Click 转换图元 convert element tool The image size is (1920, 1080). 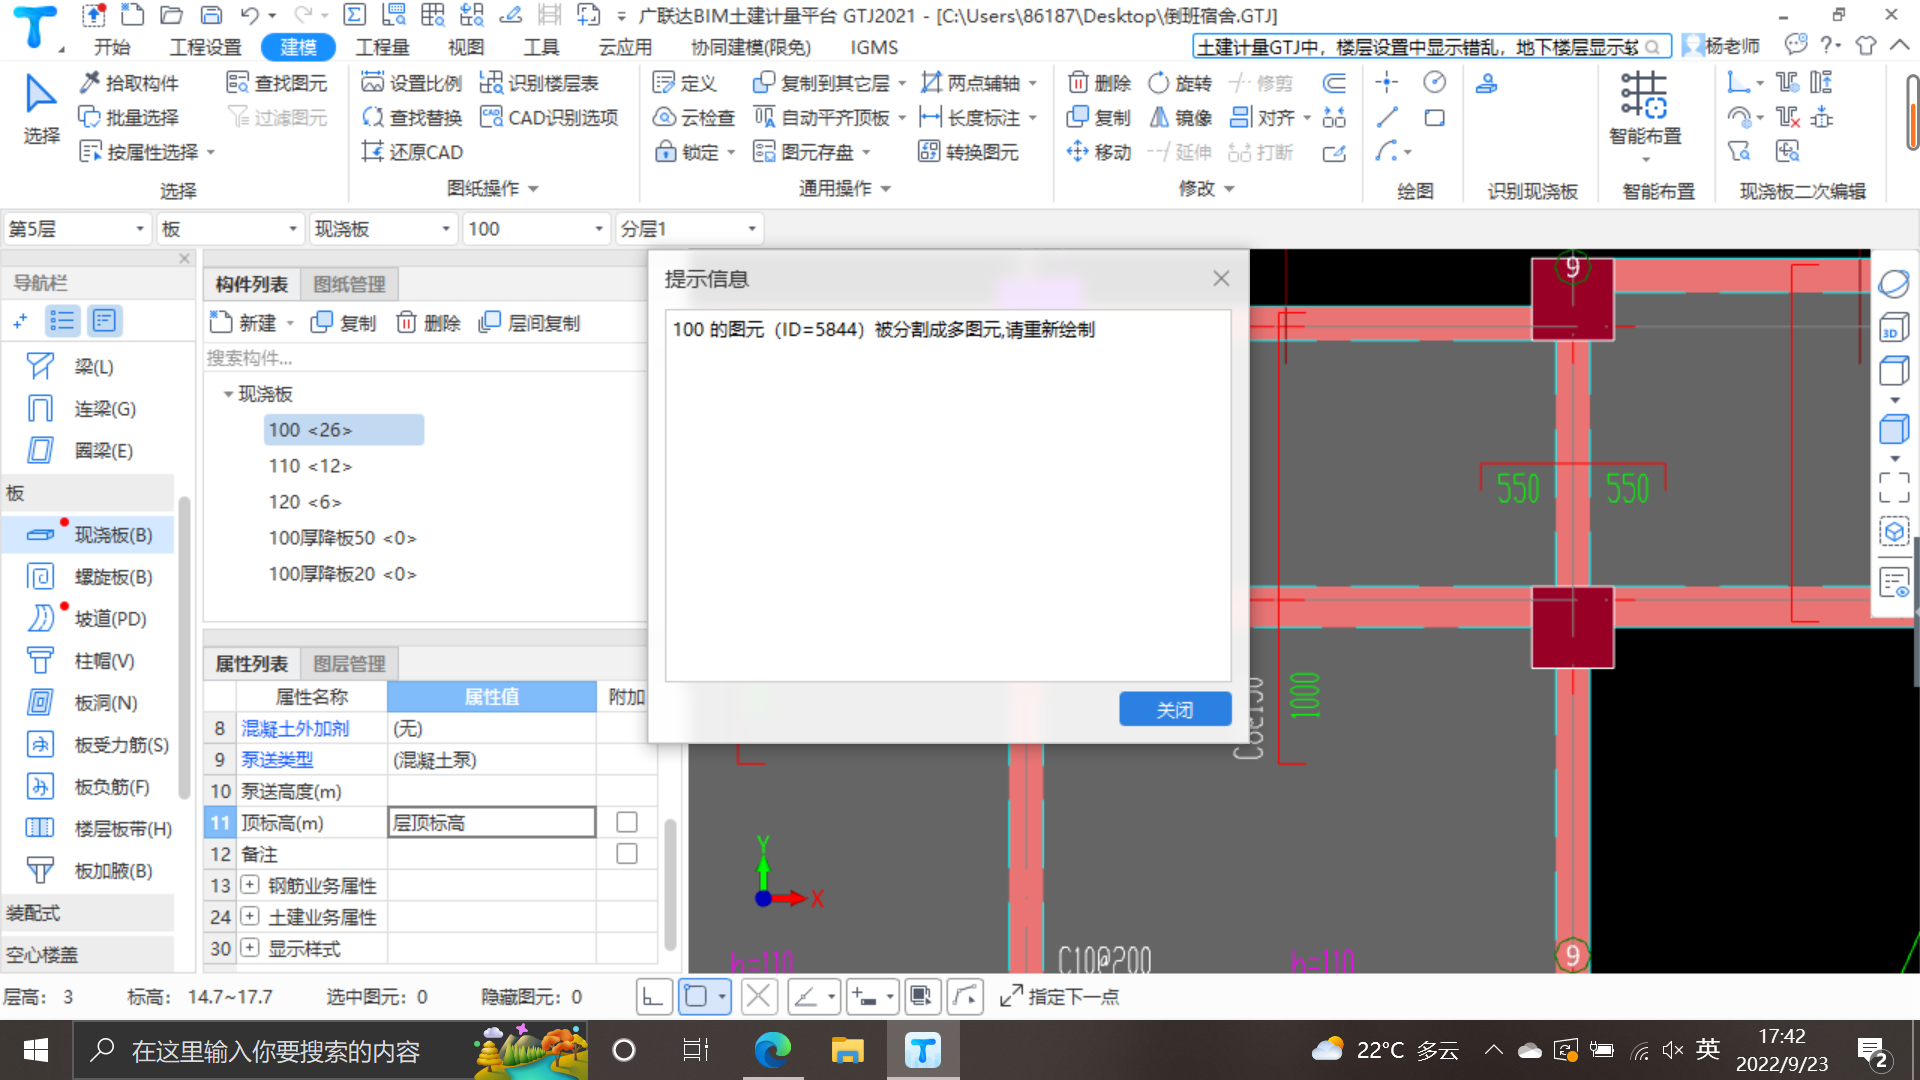[x=968, y=152]
